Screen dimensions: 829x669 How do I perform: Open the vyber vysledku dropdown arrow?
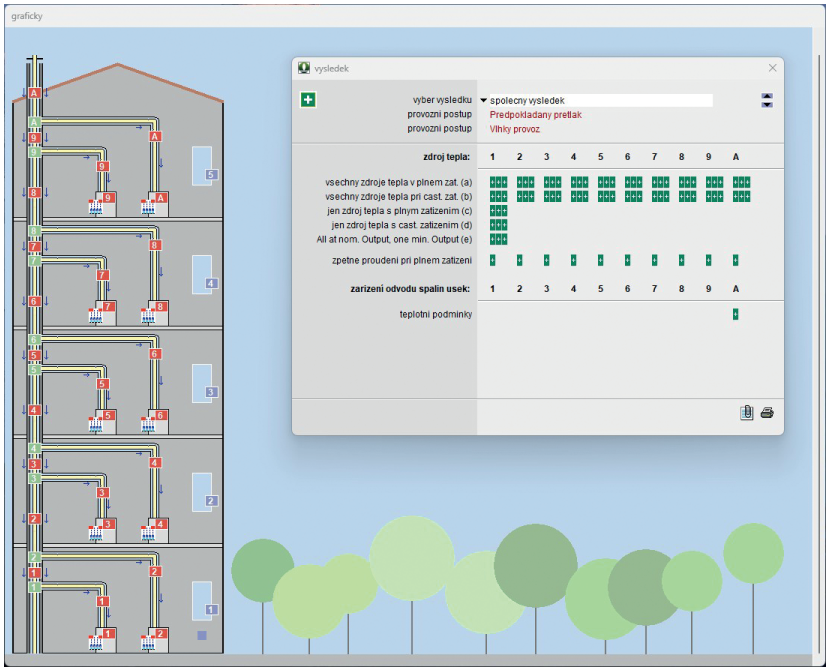coord(483,101)
